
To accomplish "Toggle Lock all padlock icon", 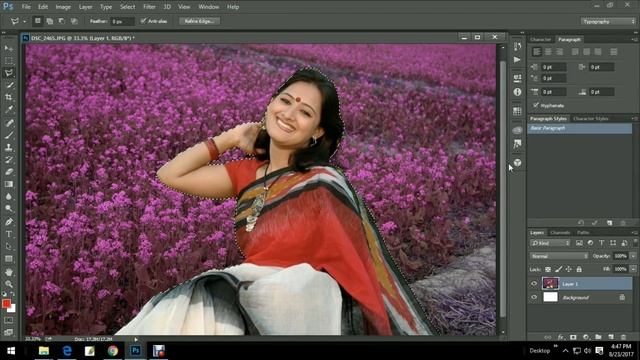I will (579, 269).
